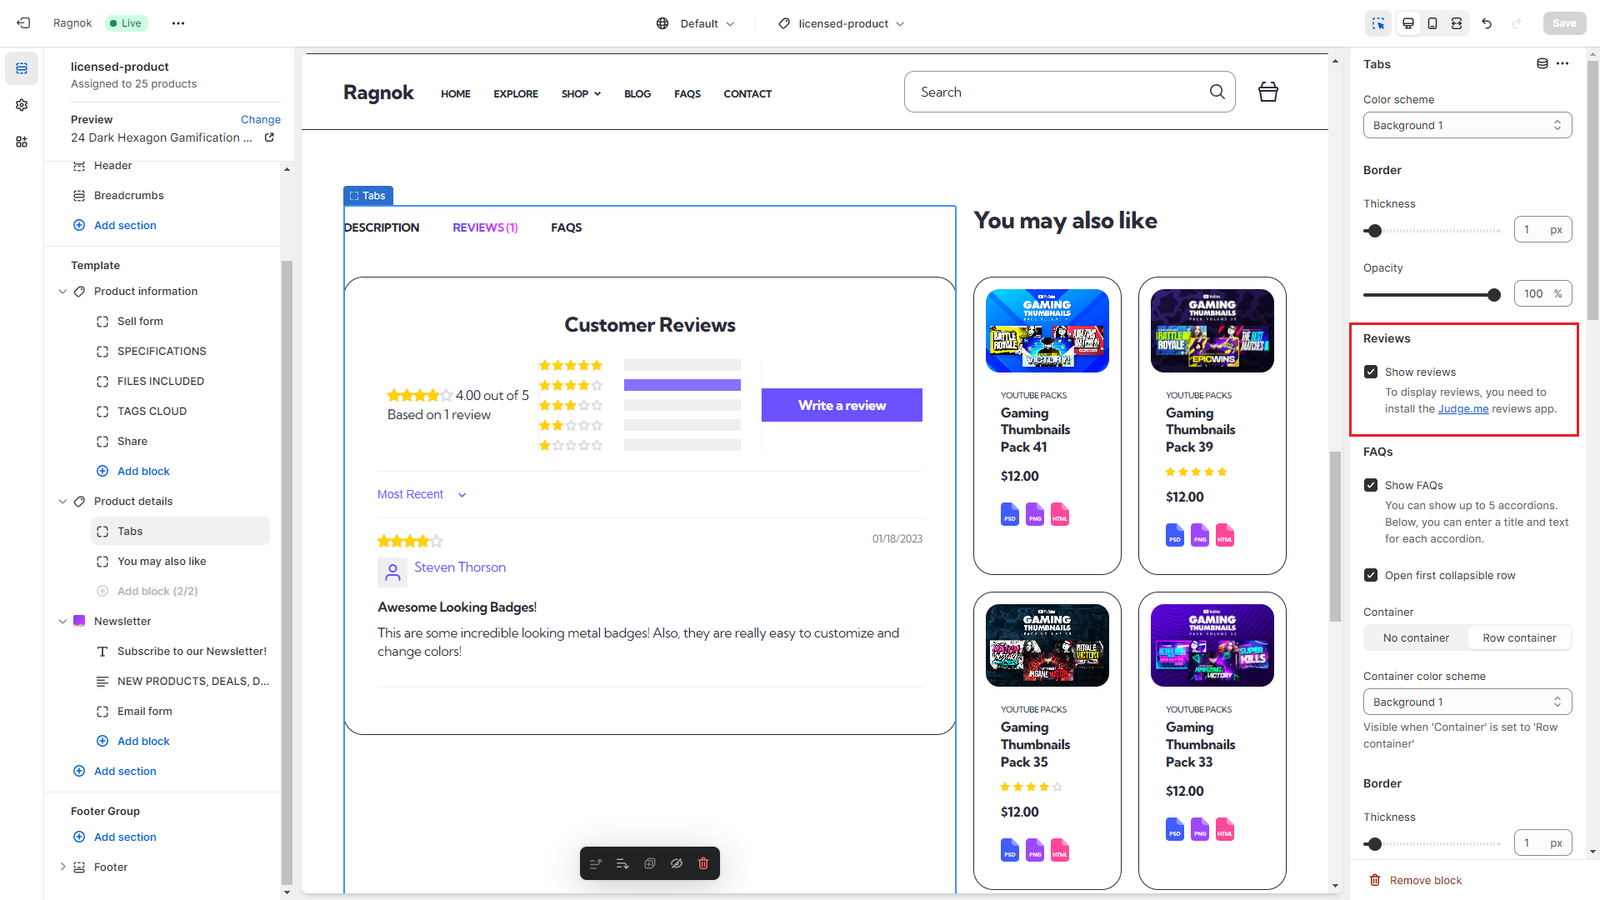Click the Breadcrumbs section icon
The height and width of the screenshot is (900, 1600).
[79, 196]
